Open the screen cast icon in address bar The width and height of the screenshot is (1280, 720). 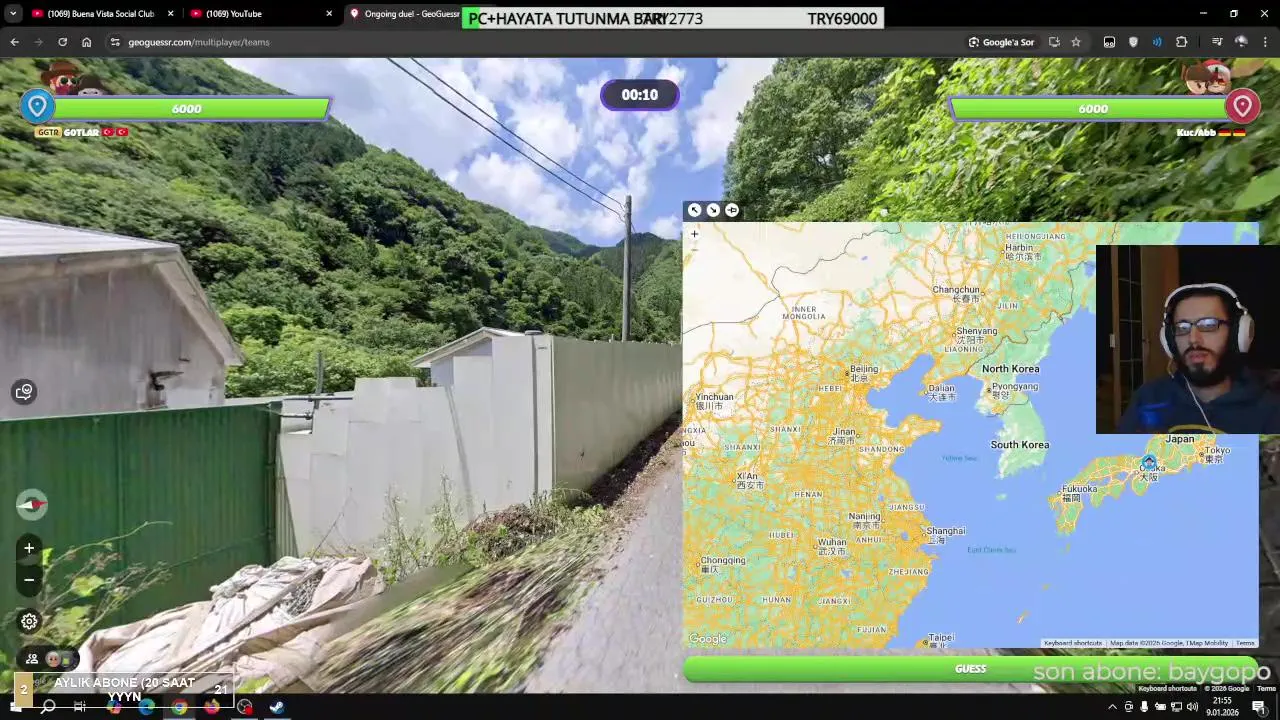click(1054, 42)
